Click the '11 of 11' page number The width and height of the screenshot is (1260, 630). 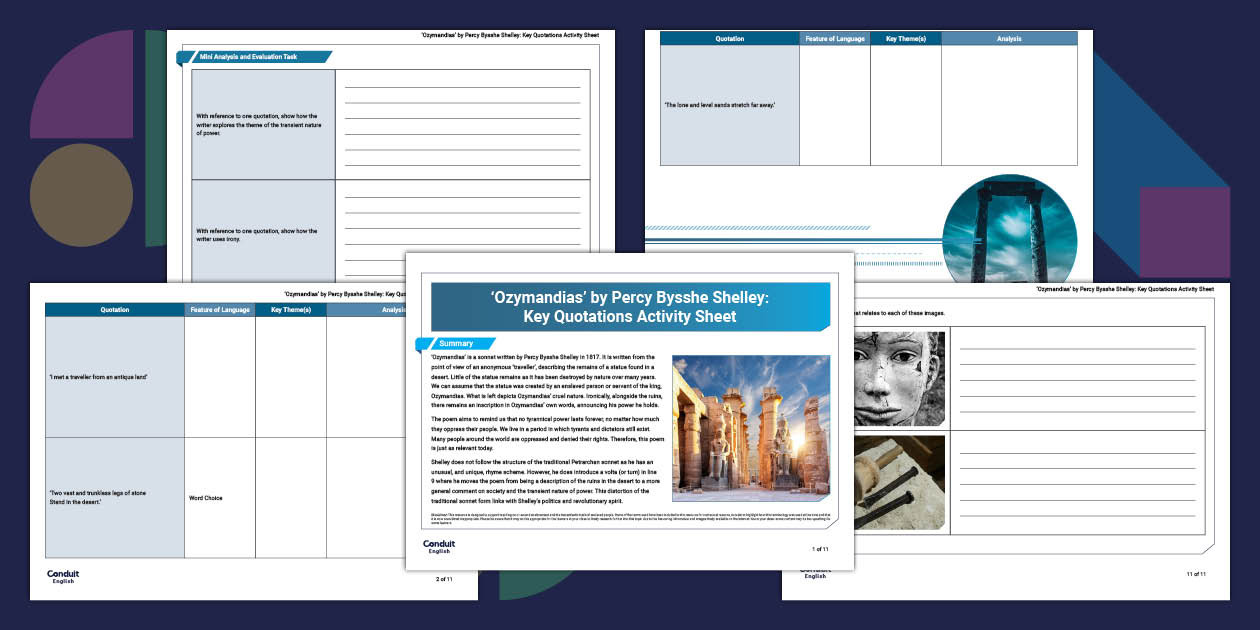1196,574
